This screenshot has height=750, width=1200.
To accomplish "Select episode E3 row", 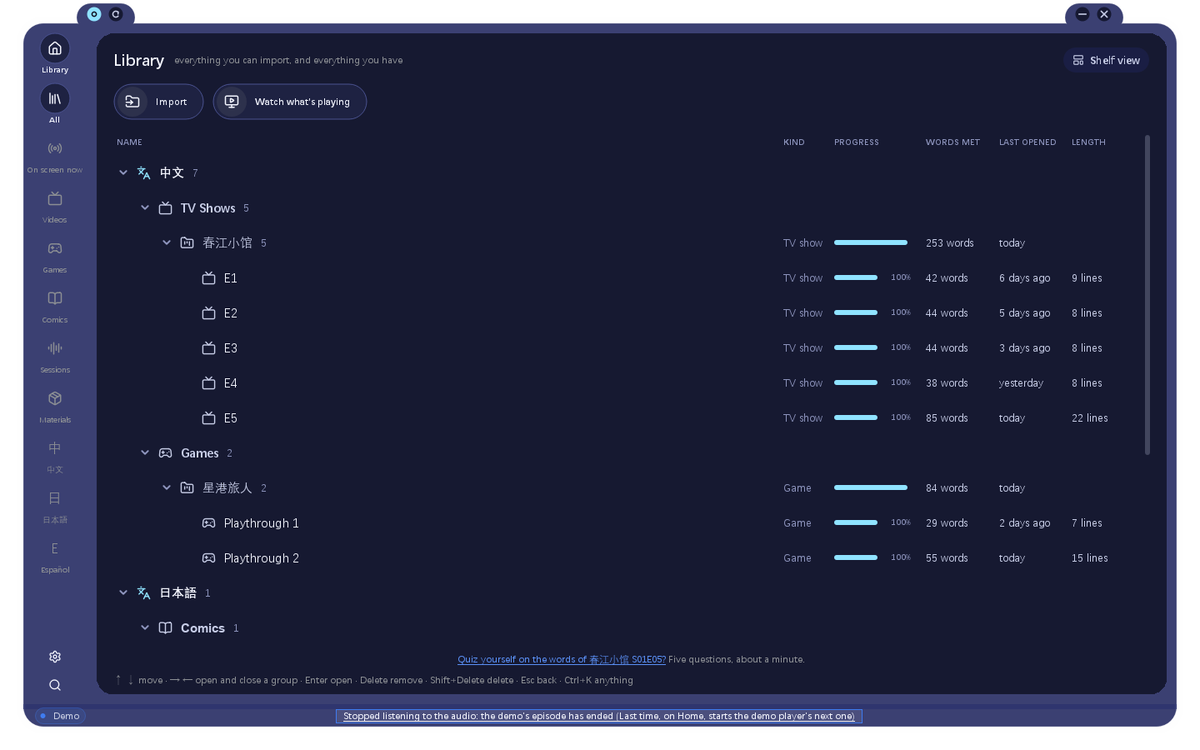I will (627, 348).
